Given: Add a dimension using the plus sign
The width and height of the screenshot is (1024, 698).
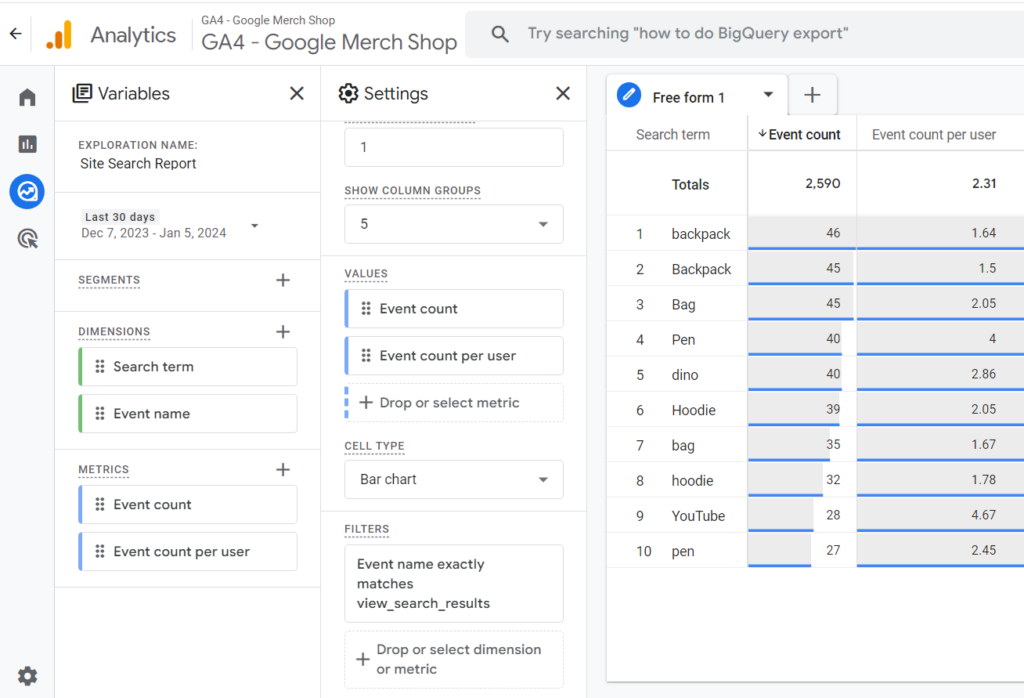Looking at the screenshot, I should click(281, 331).
